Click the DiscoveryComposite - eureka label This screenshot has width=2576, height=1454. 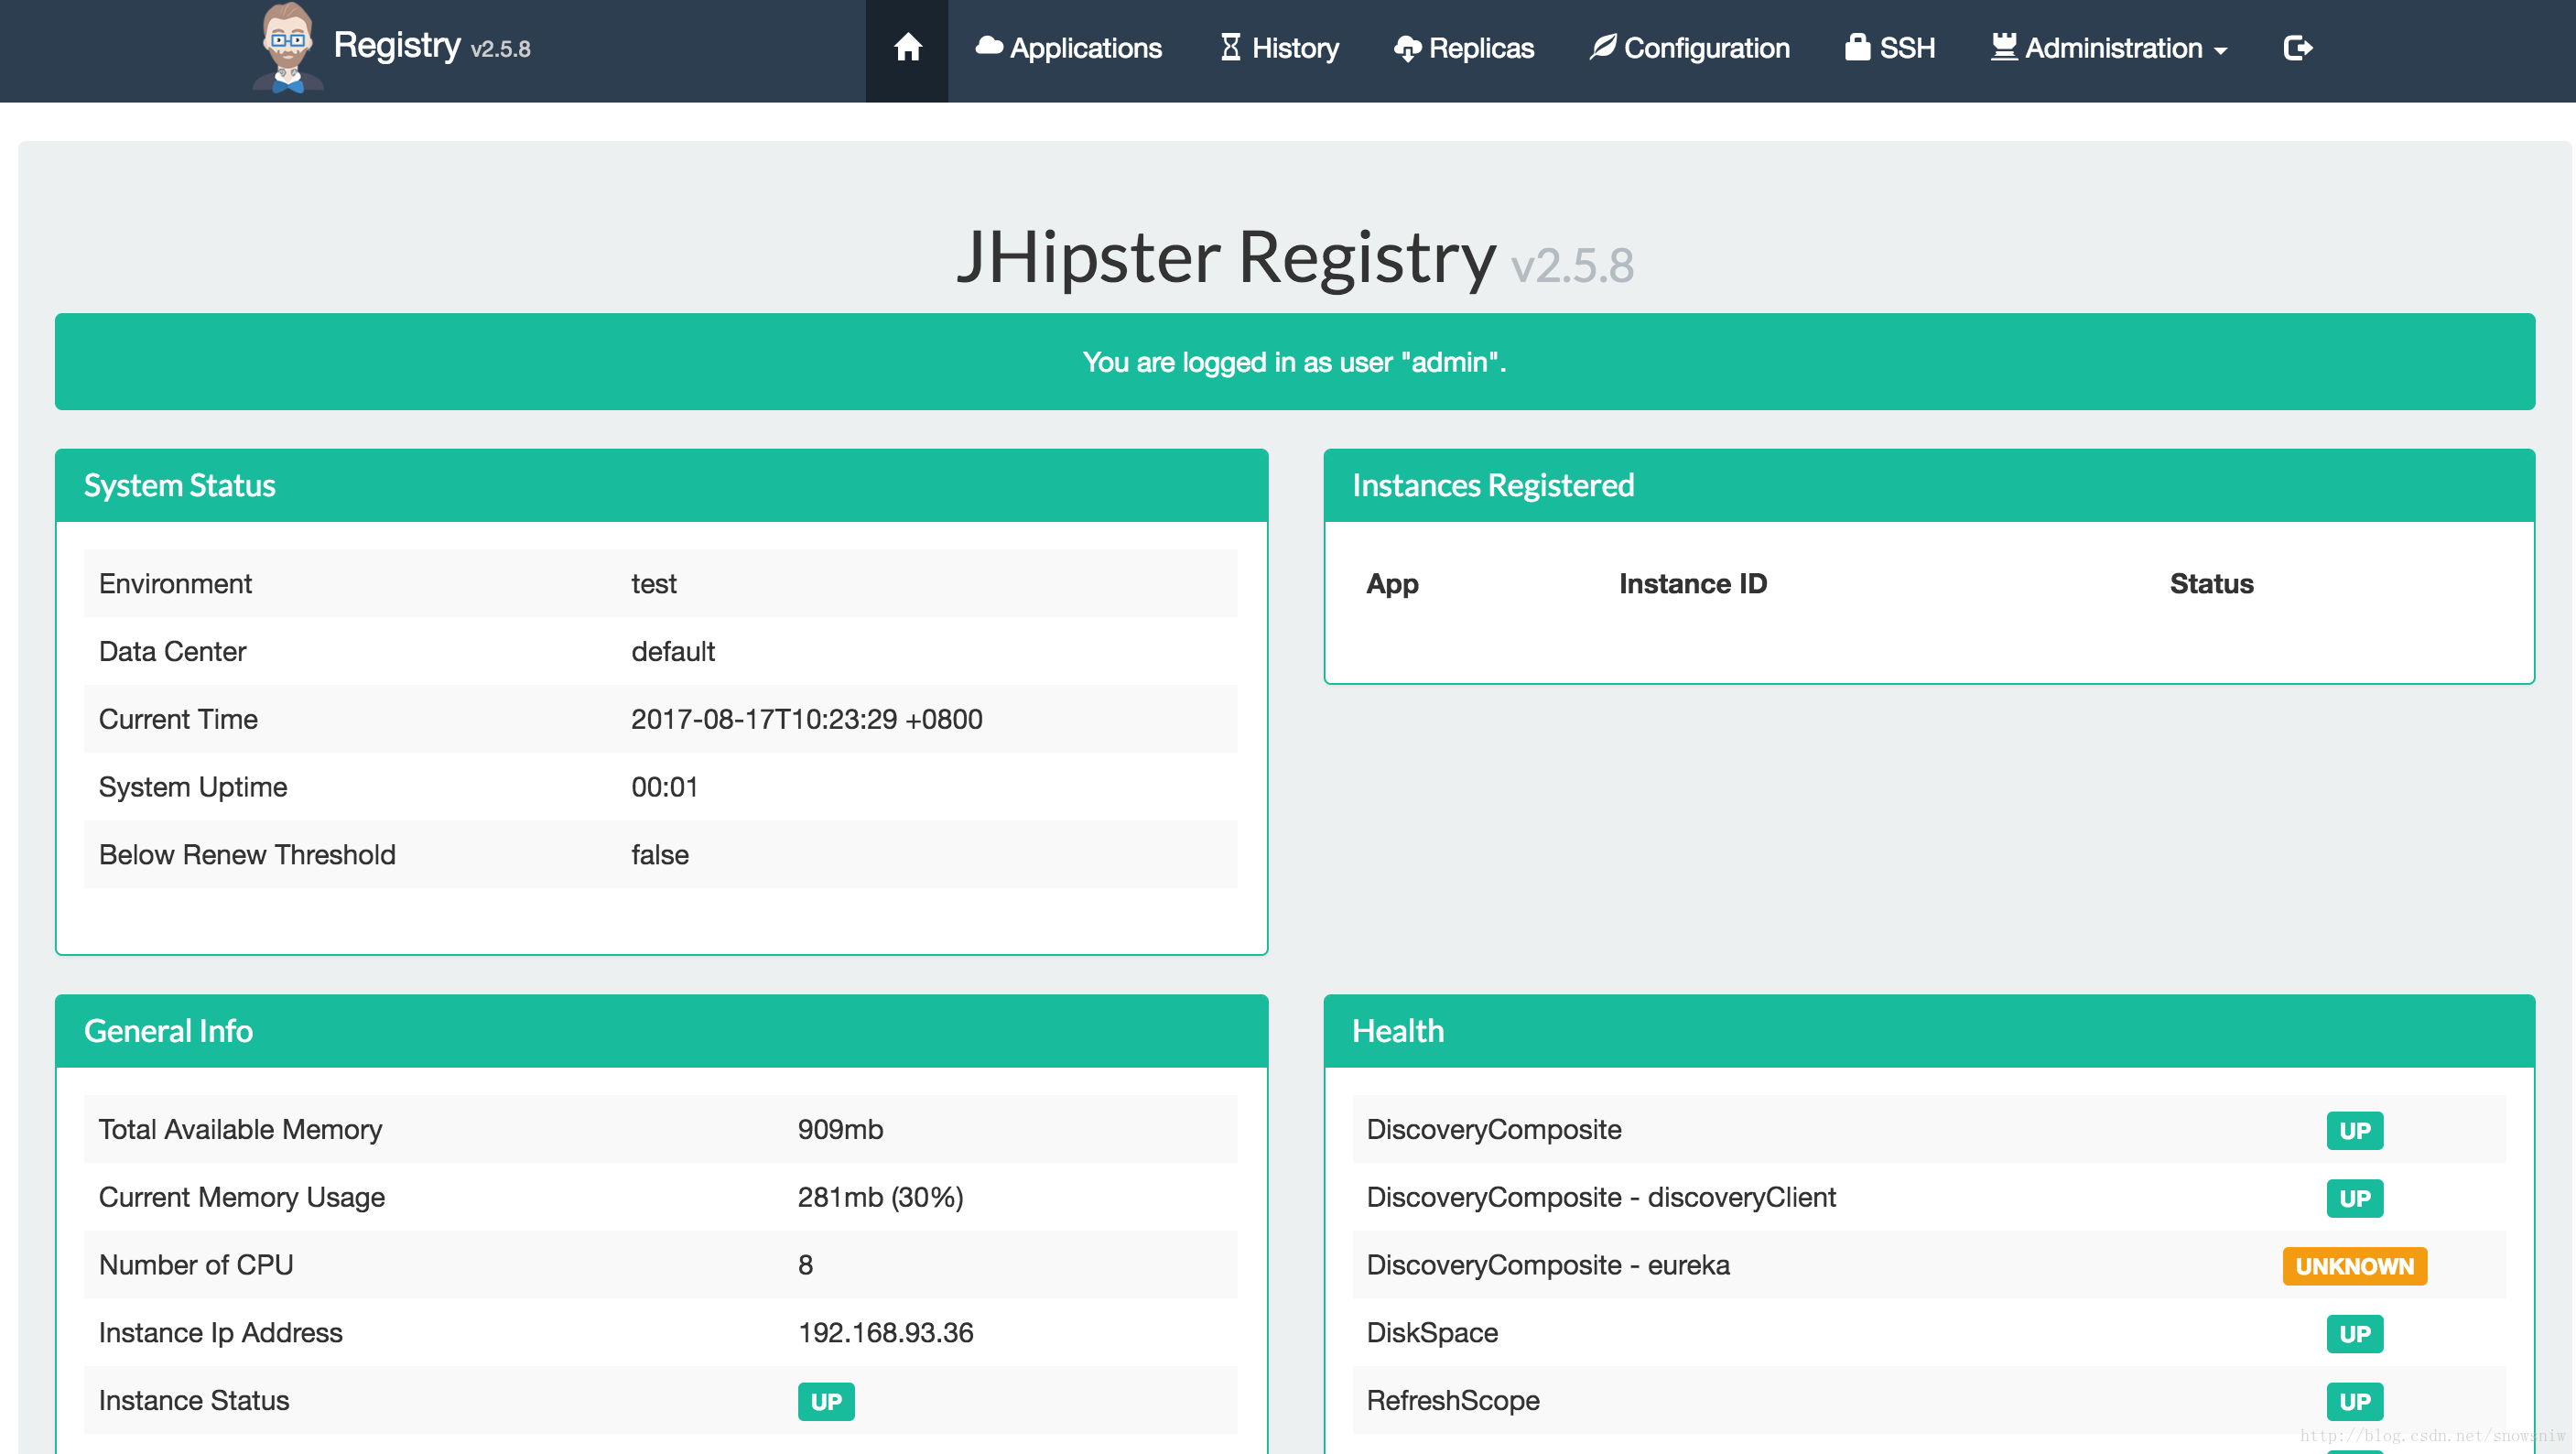coord(1547,1265)
